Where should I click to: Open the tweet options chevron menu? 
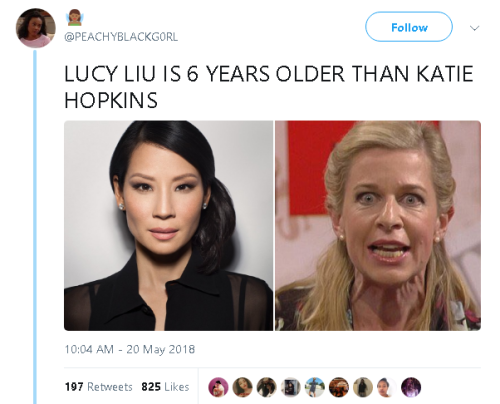click(x=474, y=28)
